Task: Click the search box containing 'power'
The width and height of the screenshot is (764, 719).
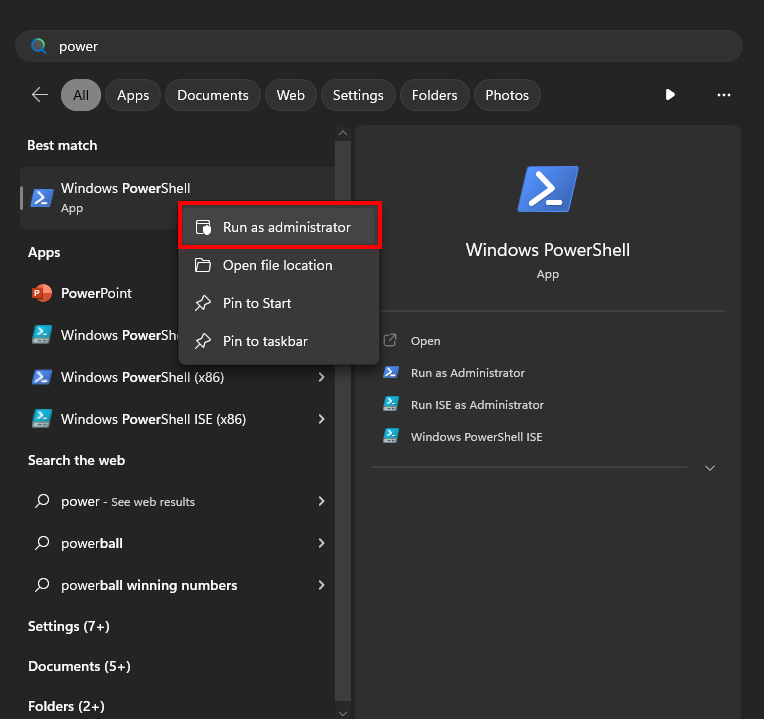Action: pyautogui.click(x=379, y=46)
